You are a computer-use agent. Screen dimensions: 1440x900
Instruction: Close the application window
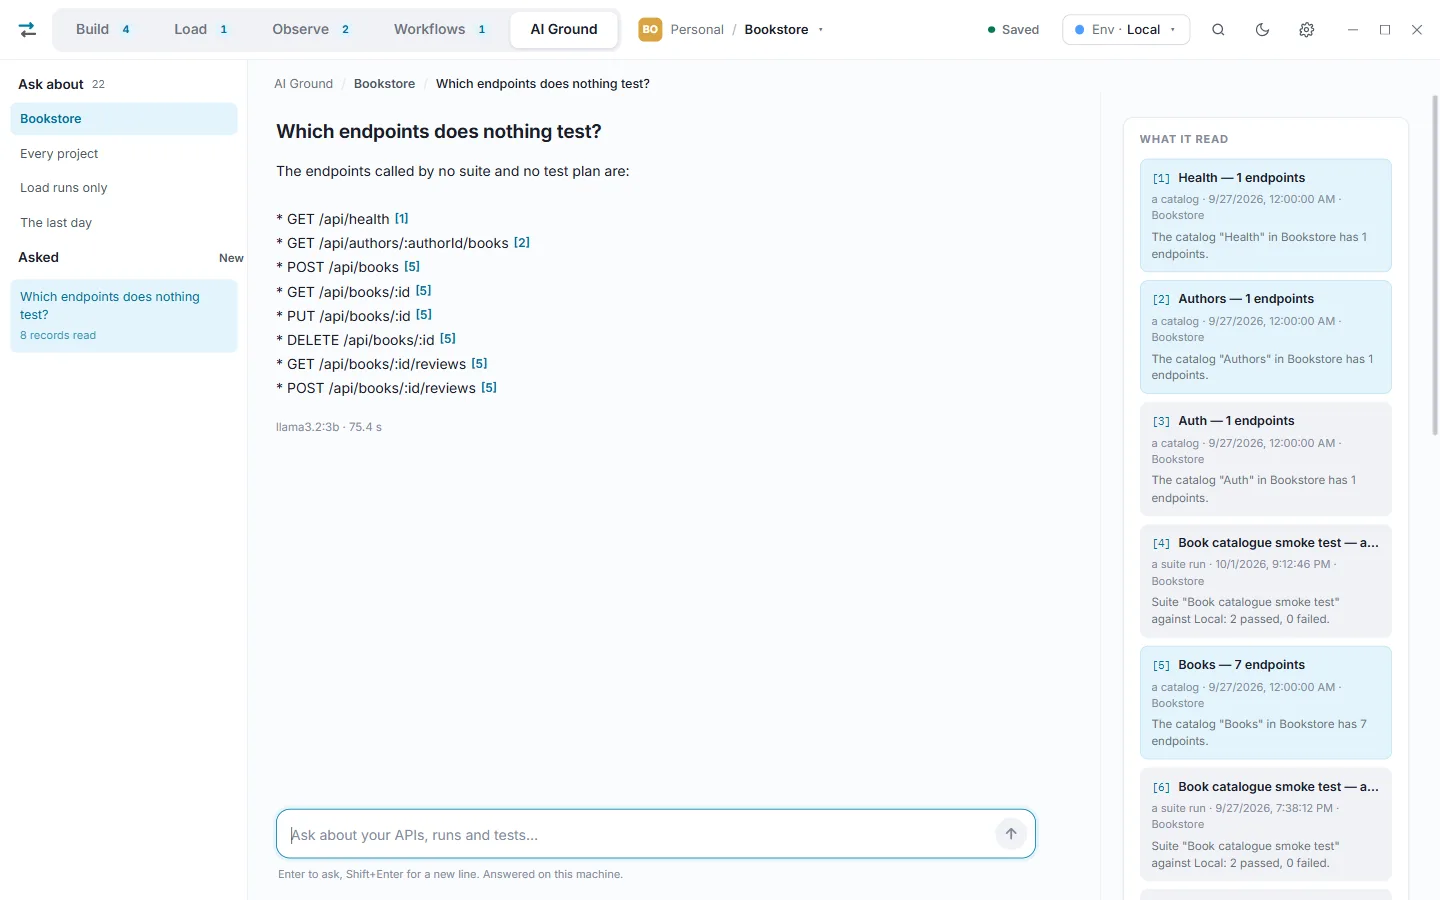[x=1417, y=30]
